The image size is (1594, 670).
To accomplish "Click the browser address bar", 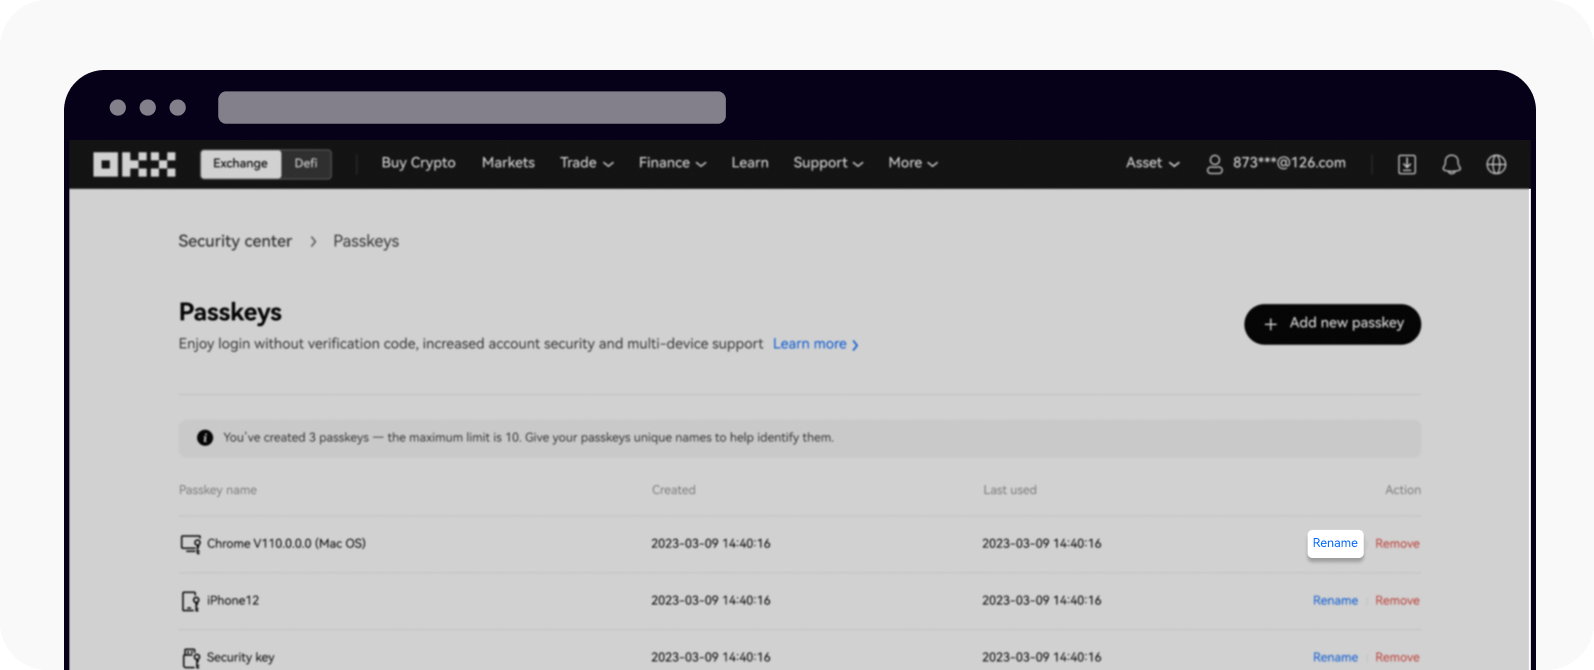I will 472,108.
